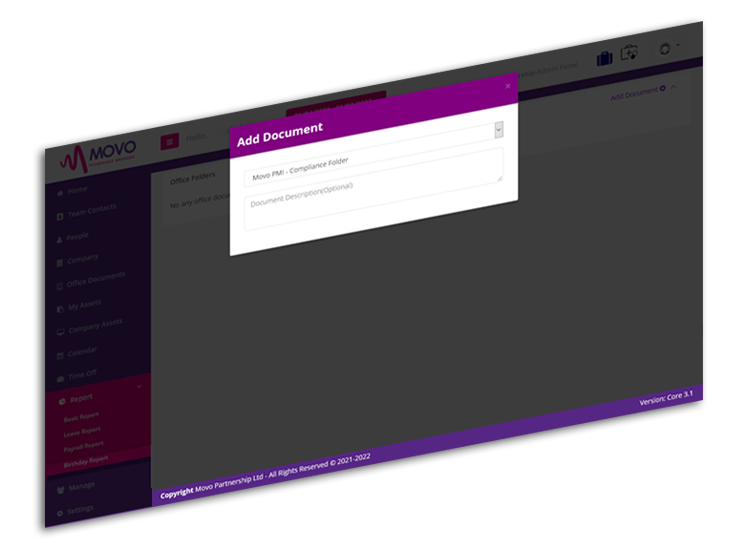Screen dimensions: 744x560
Task: Open Leave Report
Action: pyautogui.click(x=82, y=431)
